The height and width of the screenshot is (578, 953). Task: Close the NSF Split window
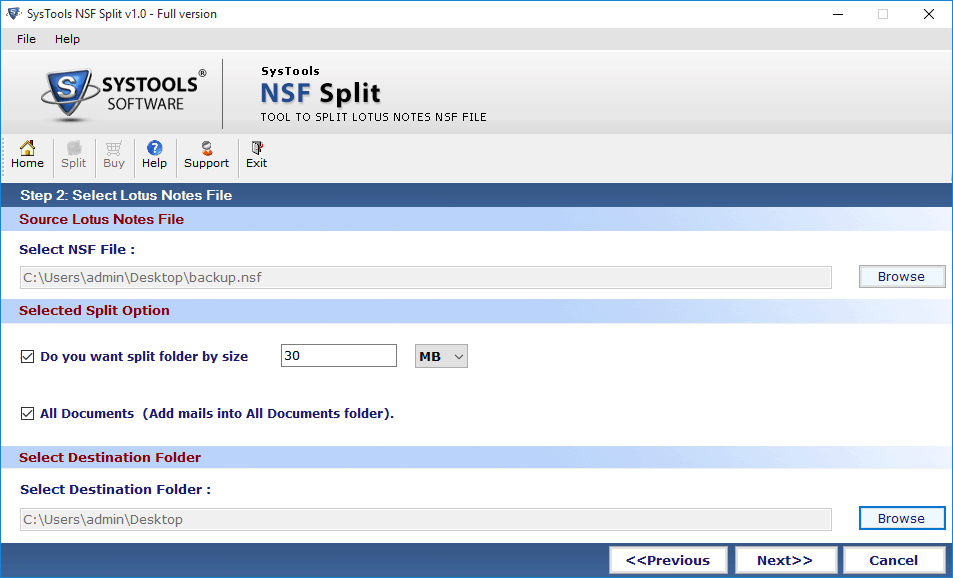coord(929,14)
